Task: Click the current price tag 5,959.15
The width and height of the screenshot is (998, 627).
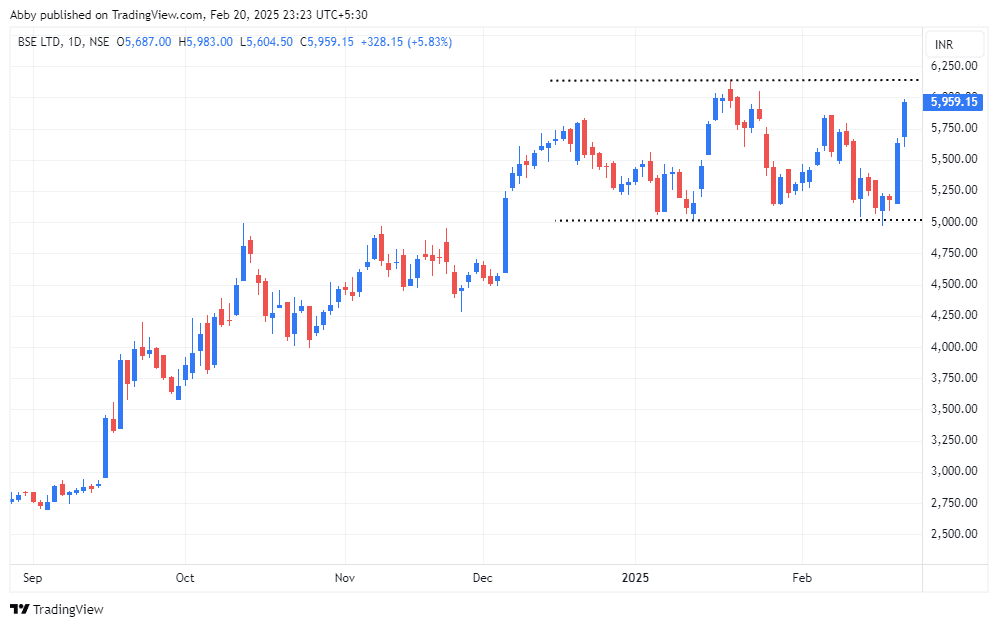Action: point(954,102)
